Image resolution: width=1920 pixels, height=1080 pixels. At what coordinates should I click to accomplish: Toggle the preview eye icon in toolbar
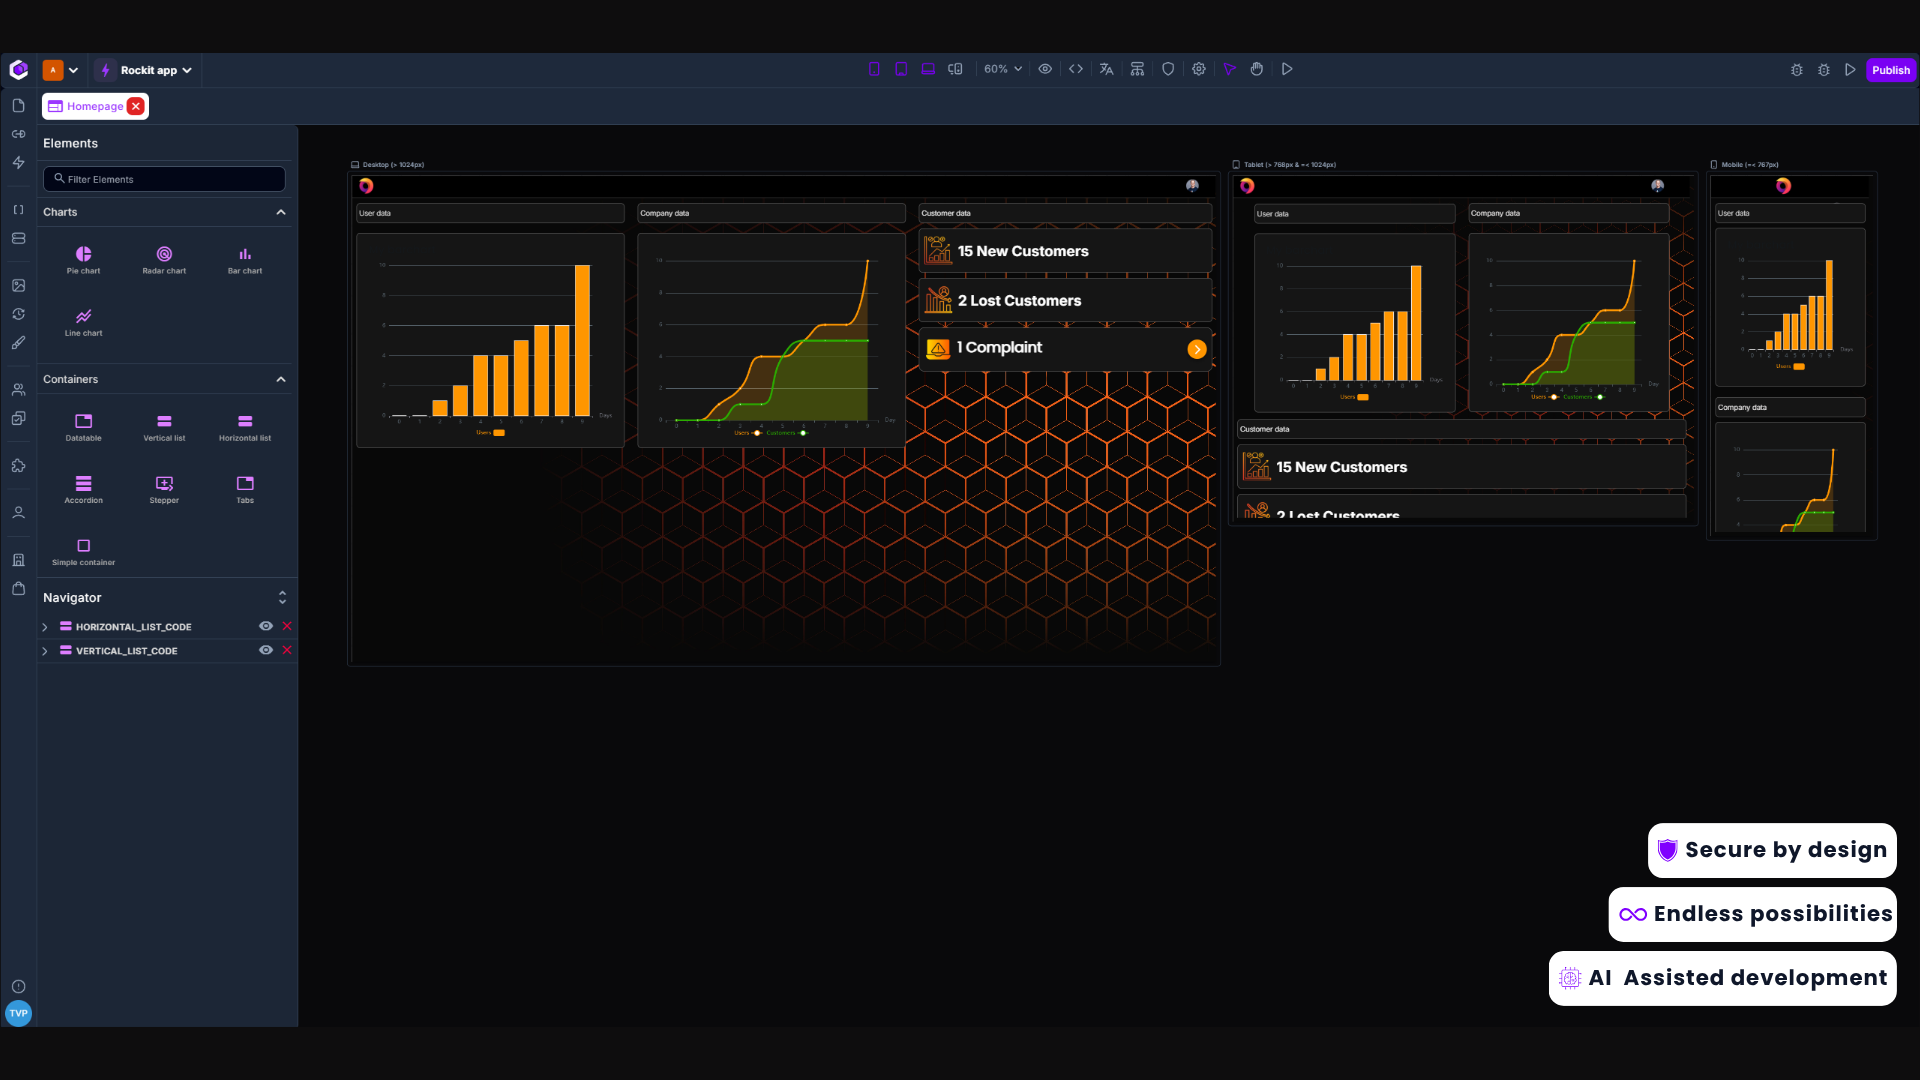click(1045, 69)
